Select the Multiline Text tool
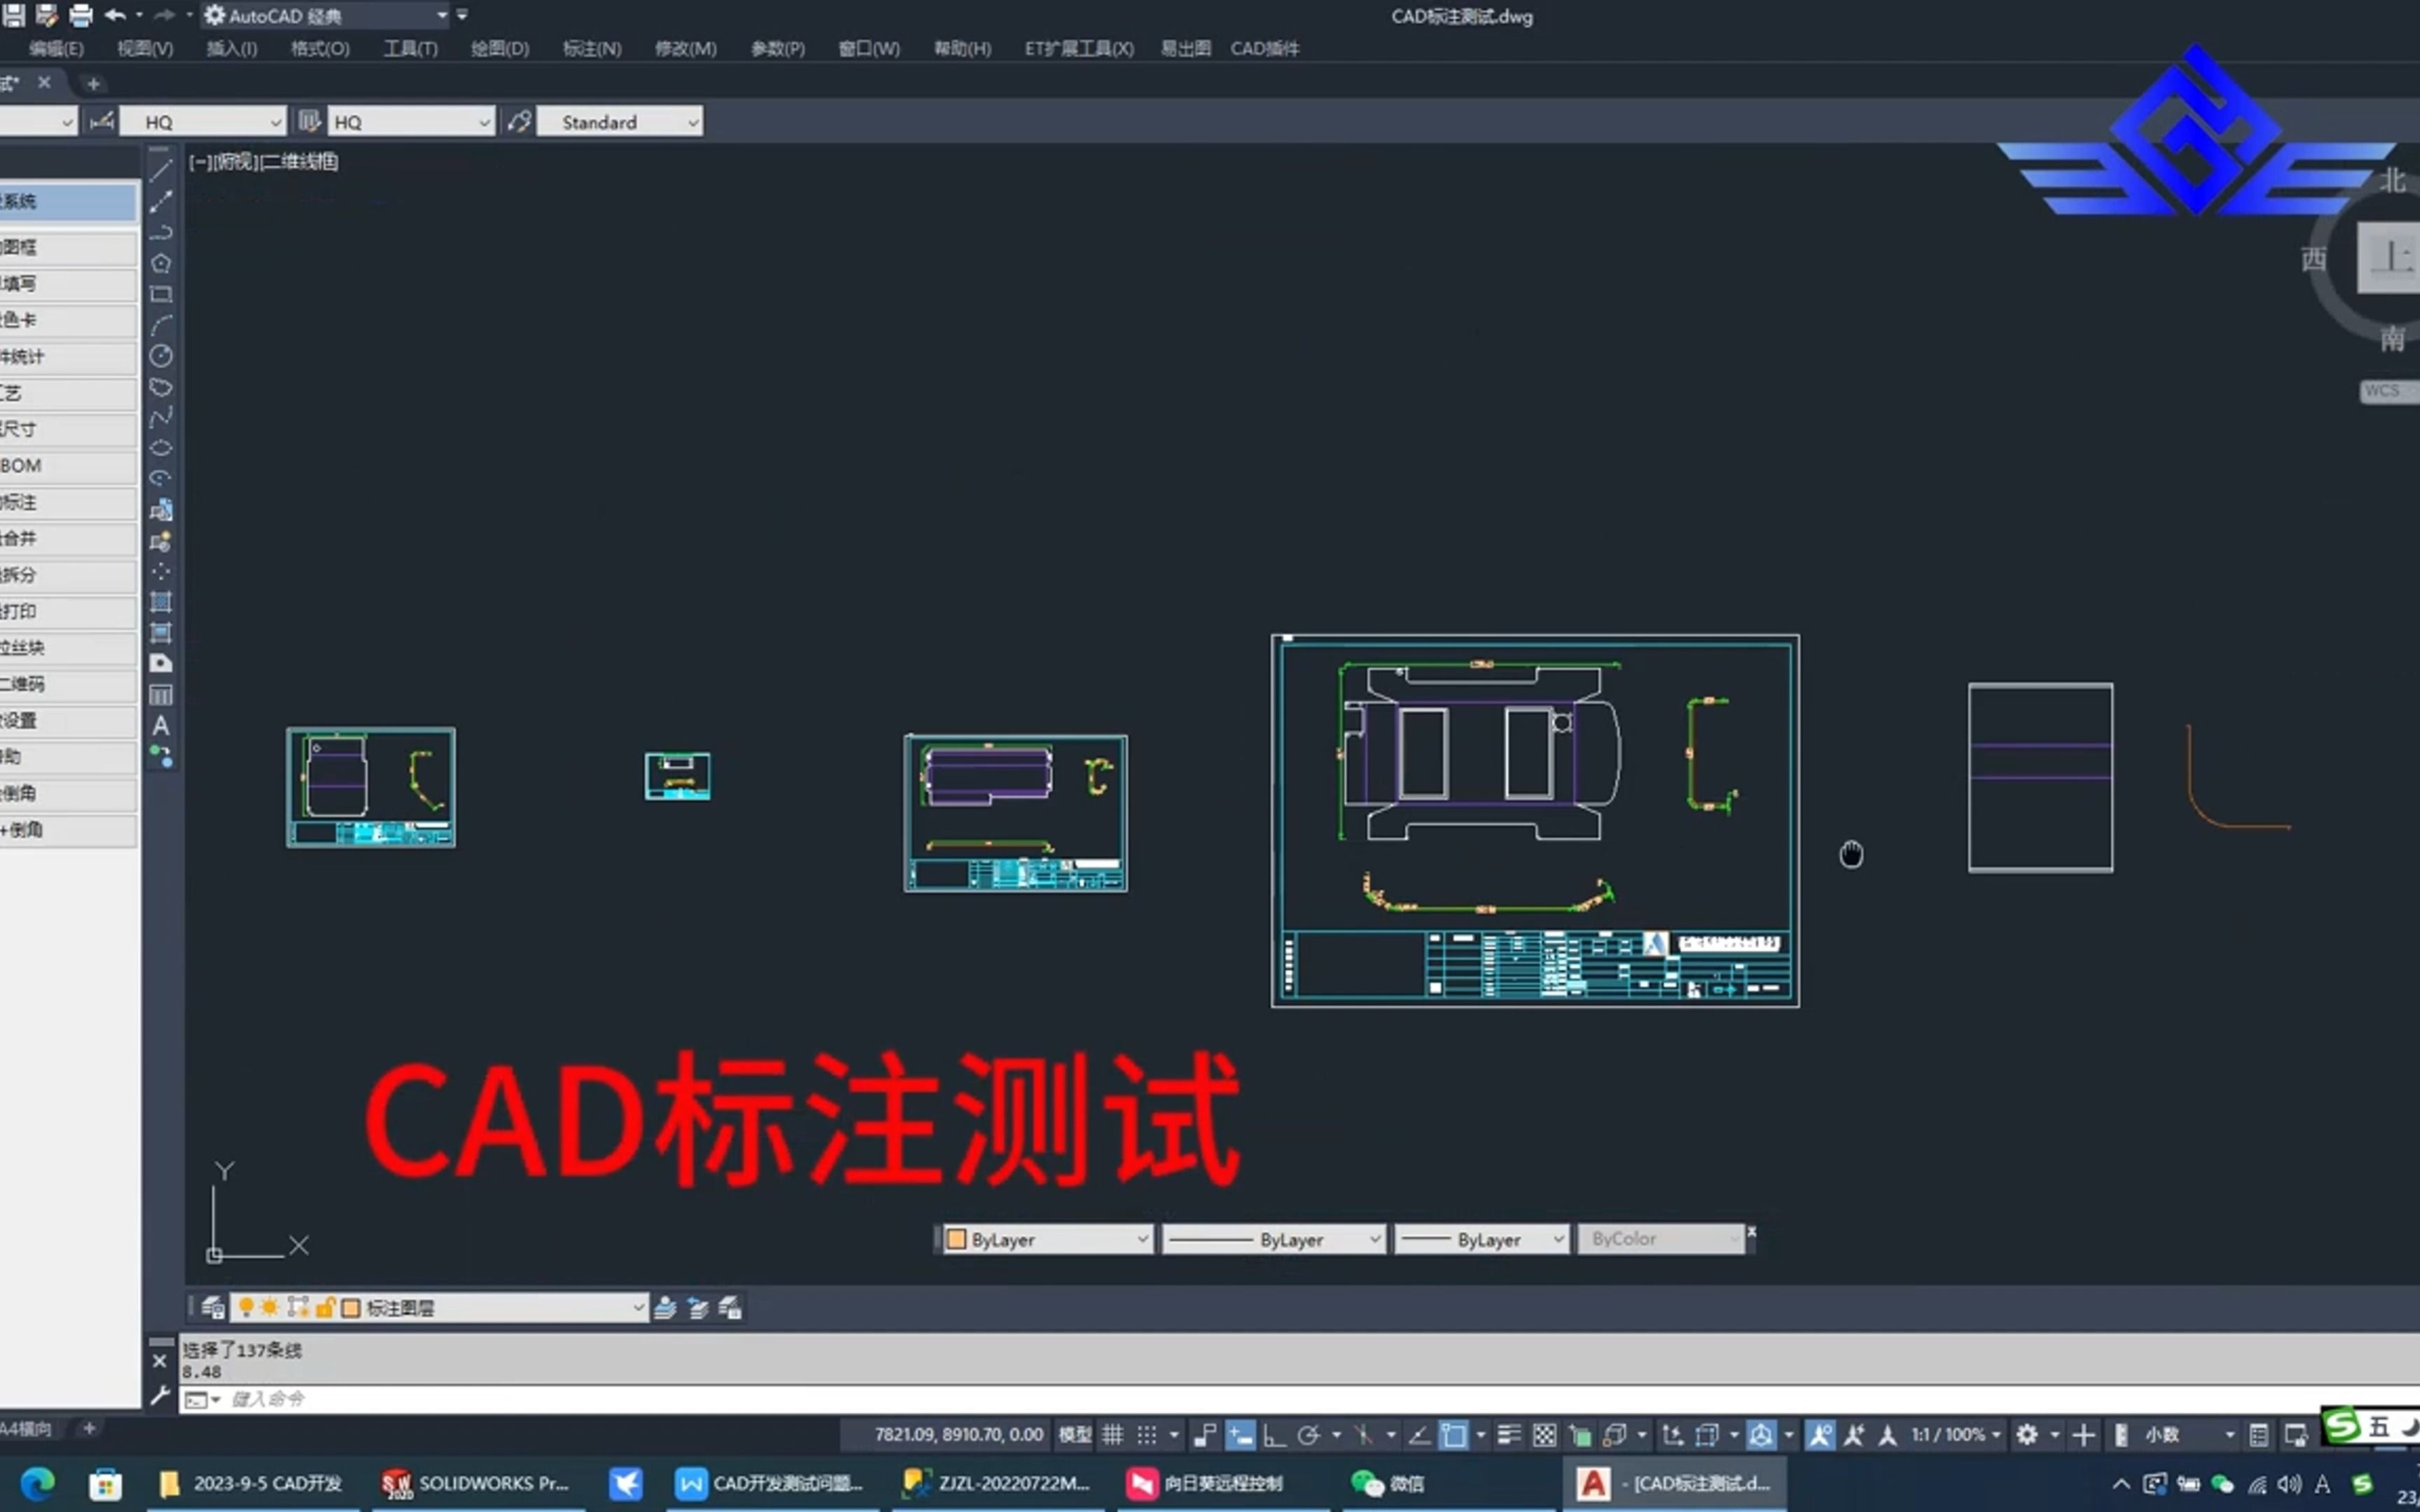2420x1512 pixels. pyautogui.click(x=161, y=726)
